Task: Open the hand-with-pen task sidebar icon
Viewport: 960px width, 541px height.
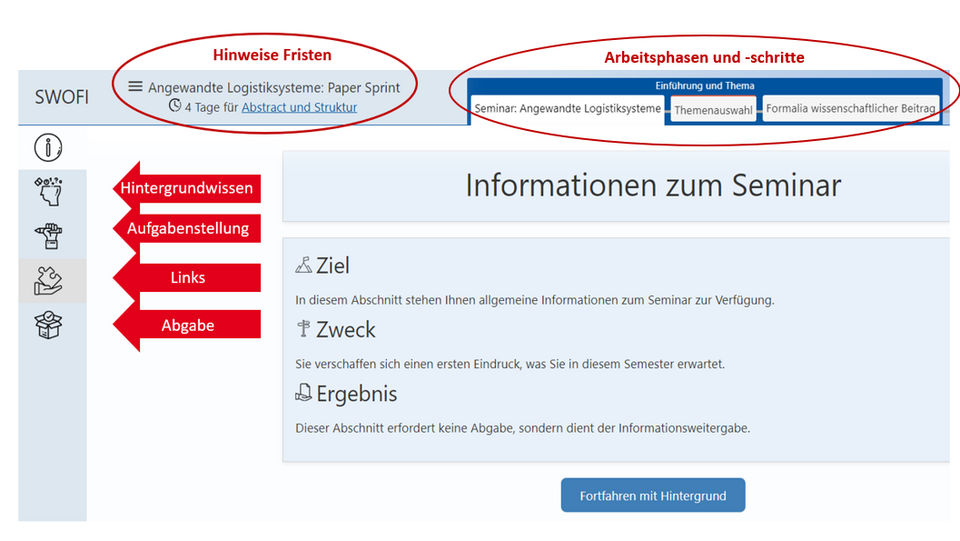Action: coord(49,237)
